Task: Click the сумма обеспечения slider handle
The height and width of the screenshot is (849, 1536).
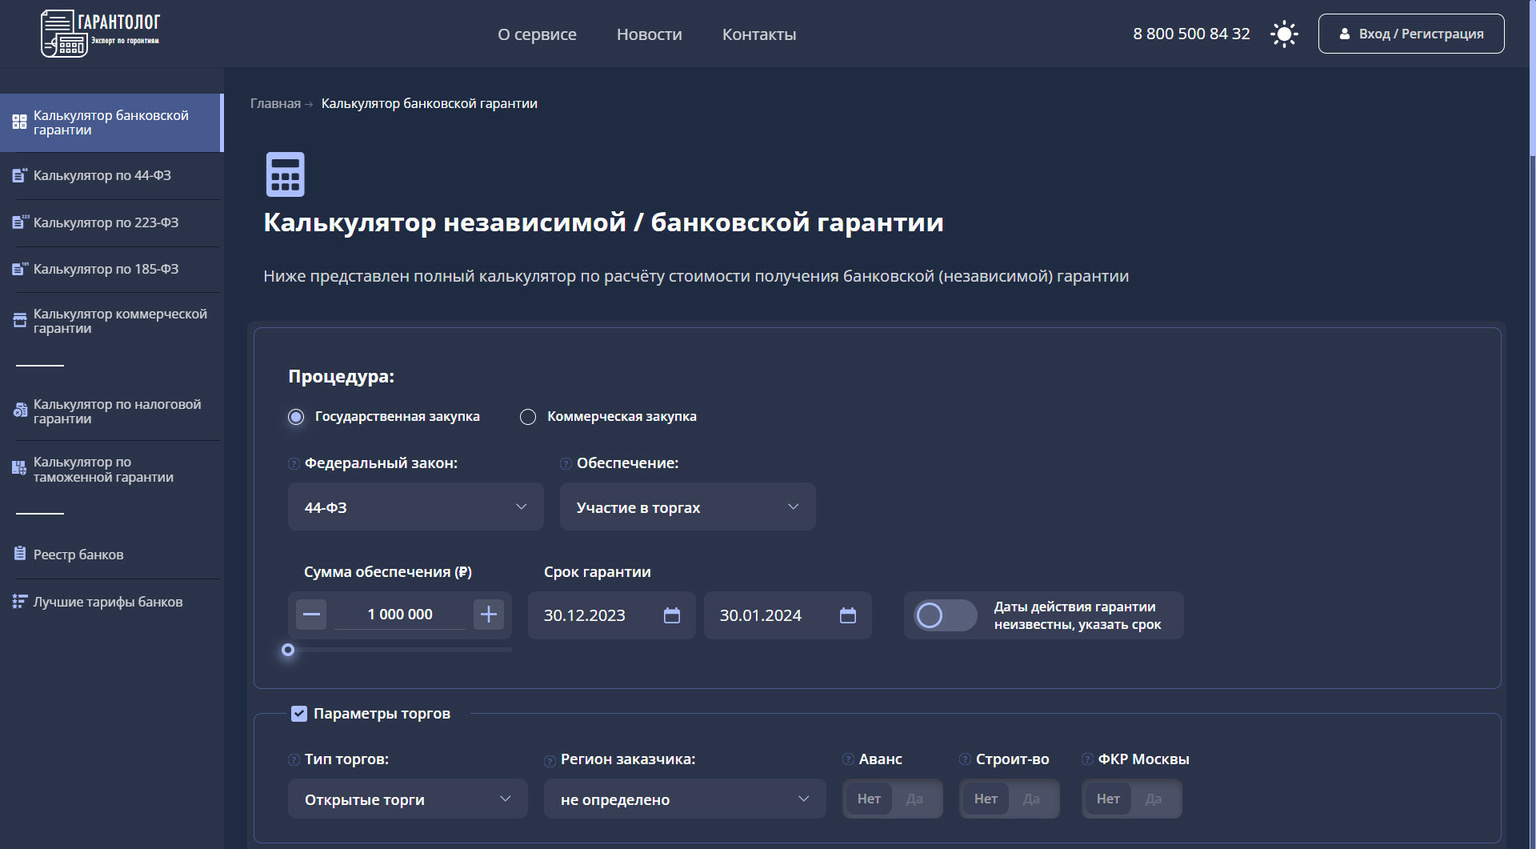Action: point(288,650)
